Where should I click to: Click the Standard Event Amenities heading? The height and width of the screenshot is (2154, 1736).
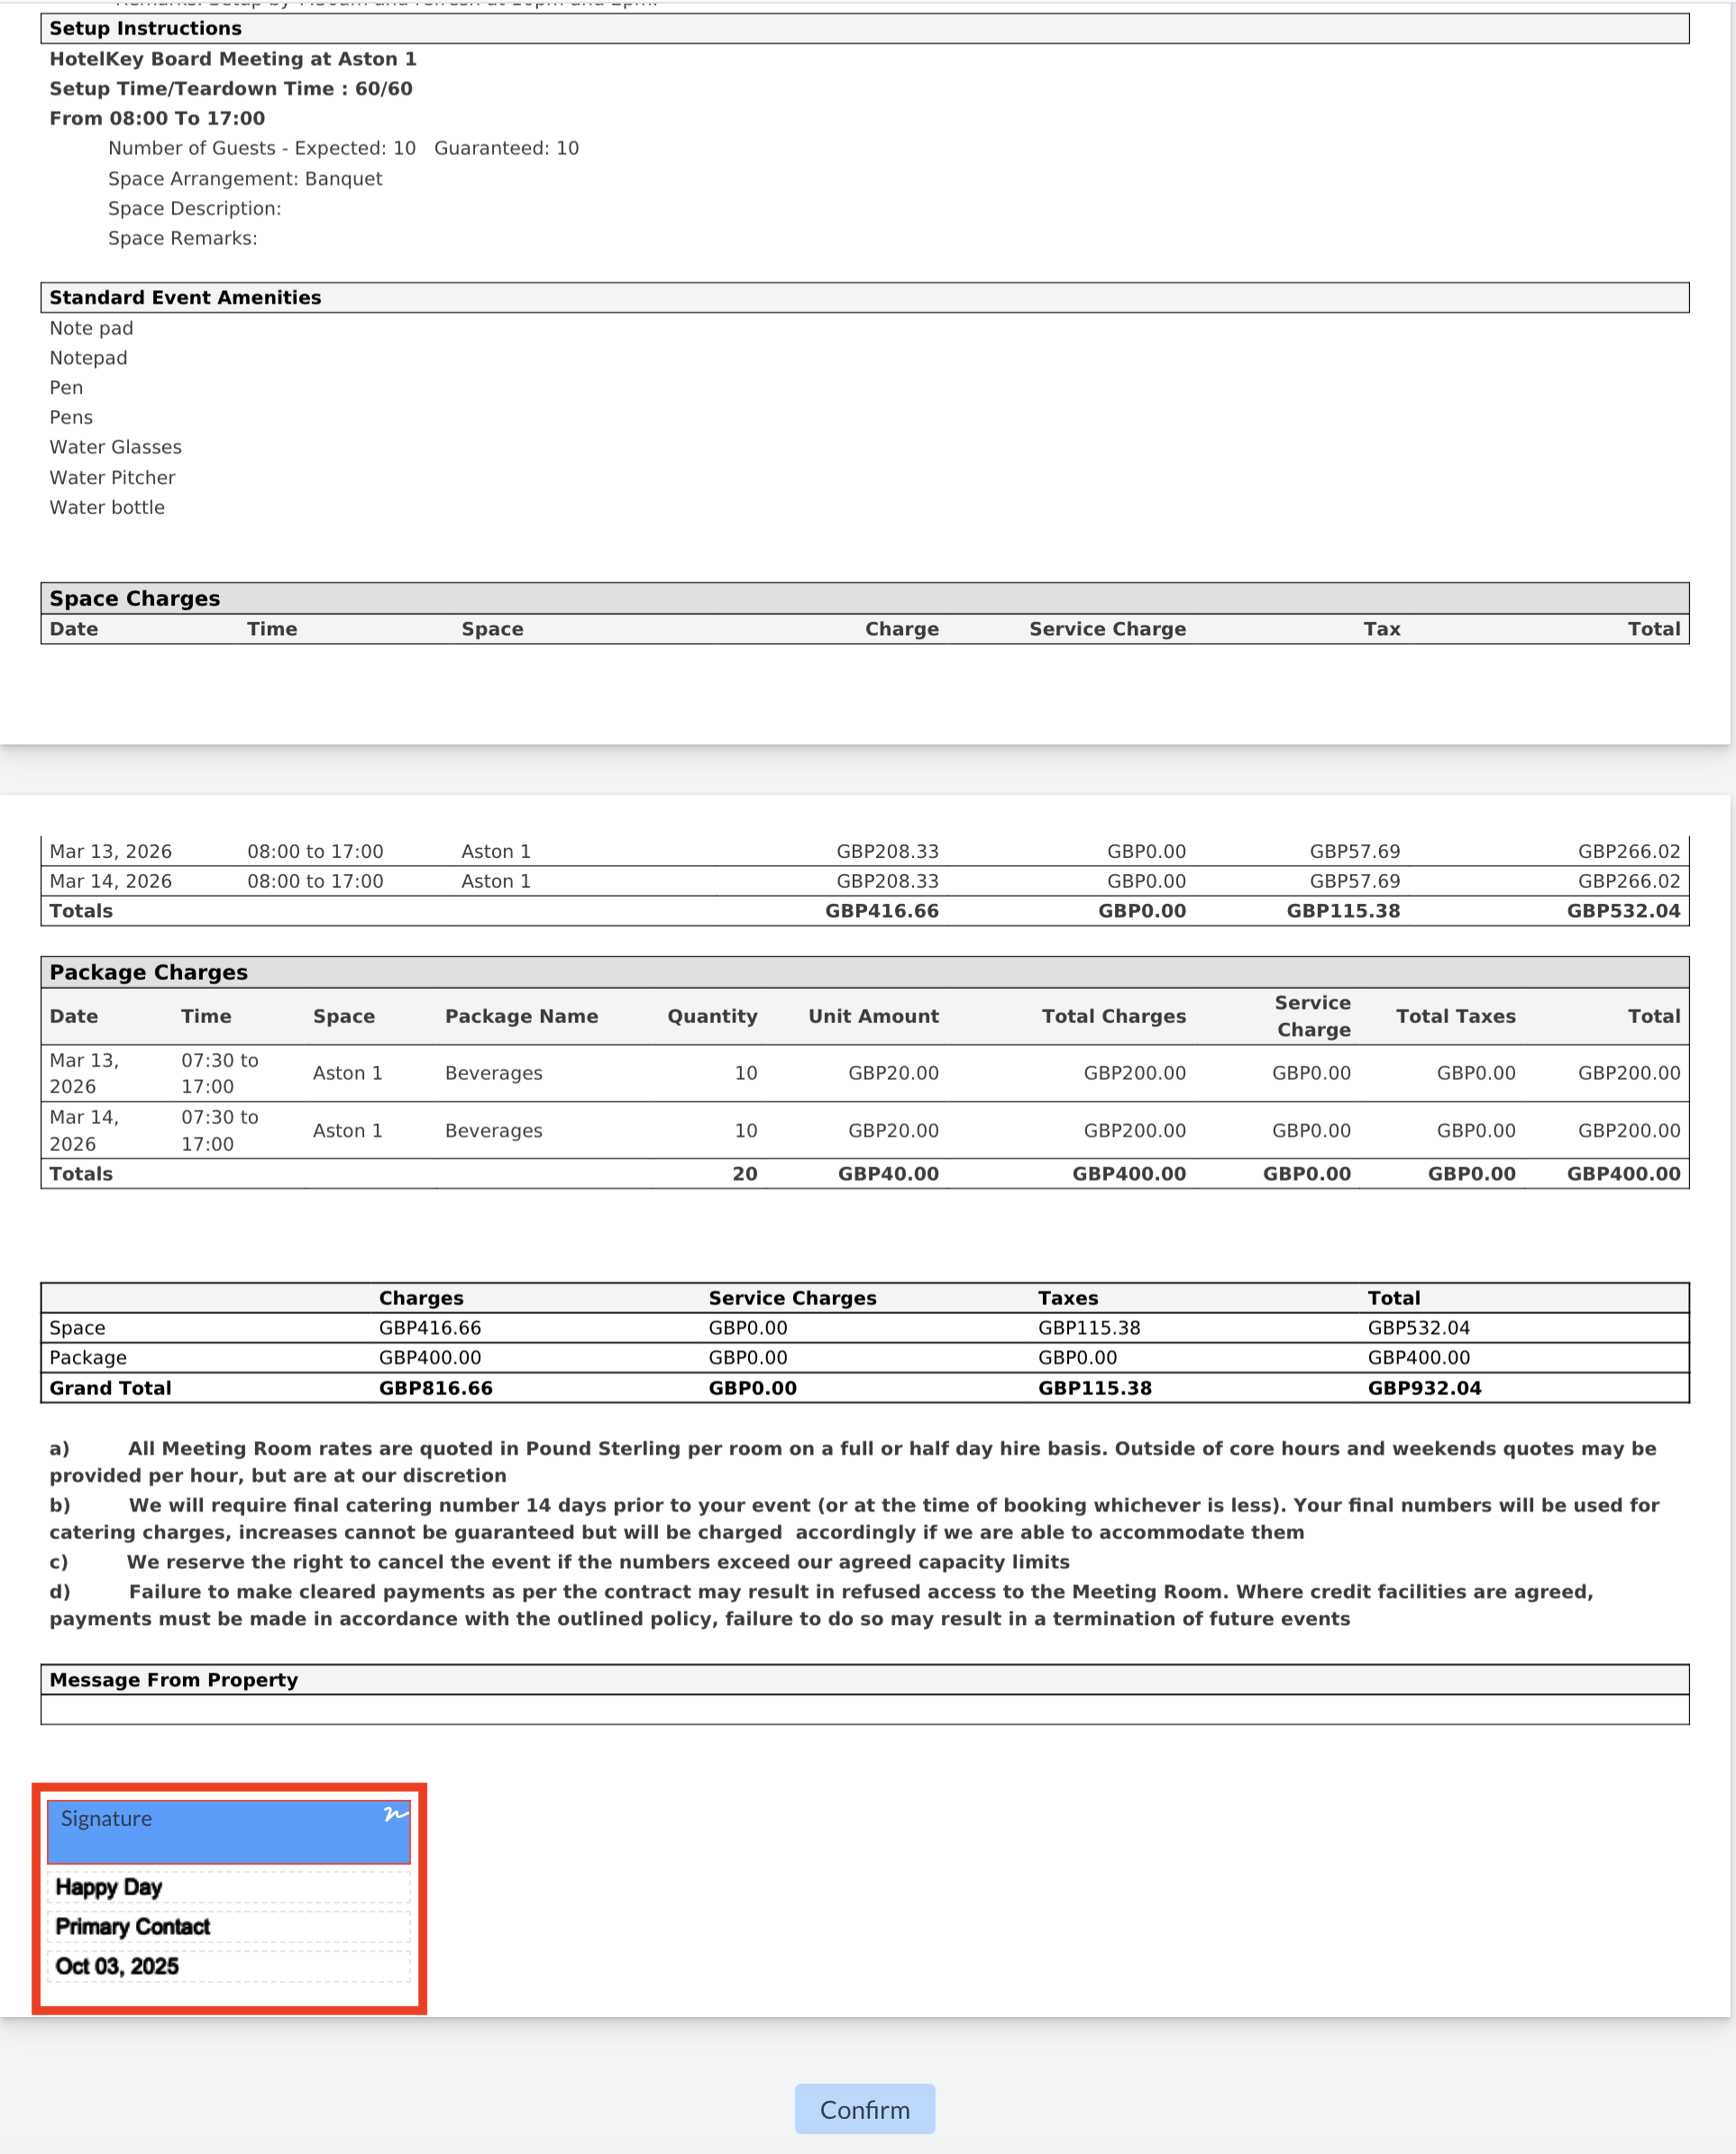(185, 297)
